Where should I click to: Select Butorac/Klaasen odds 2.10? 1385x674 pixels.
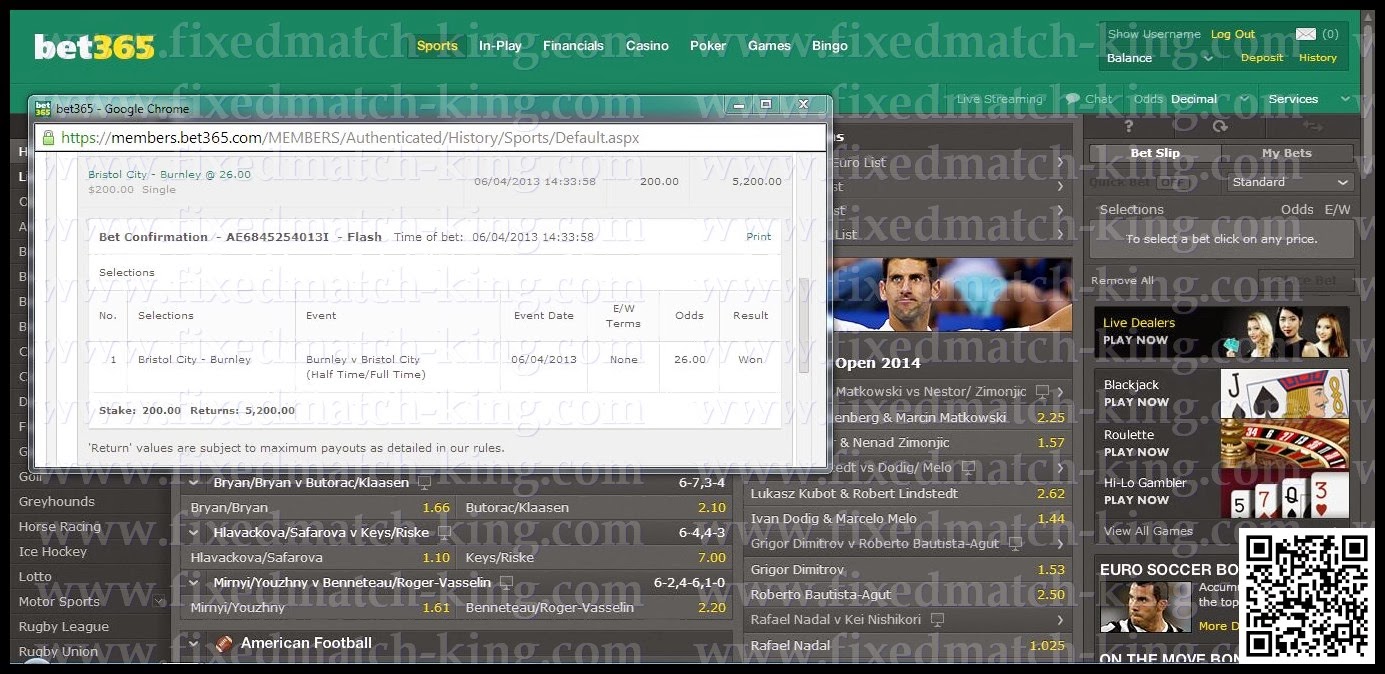click(711, 508)
